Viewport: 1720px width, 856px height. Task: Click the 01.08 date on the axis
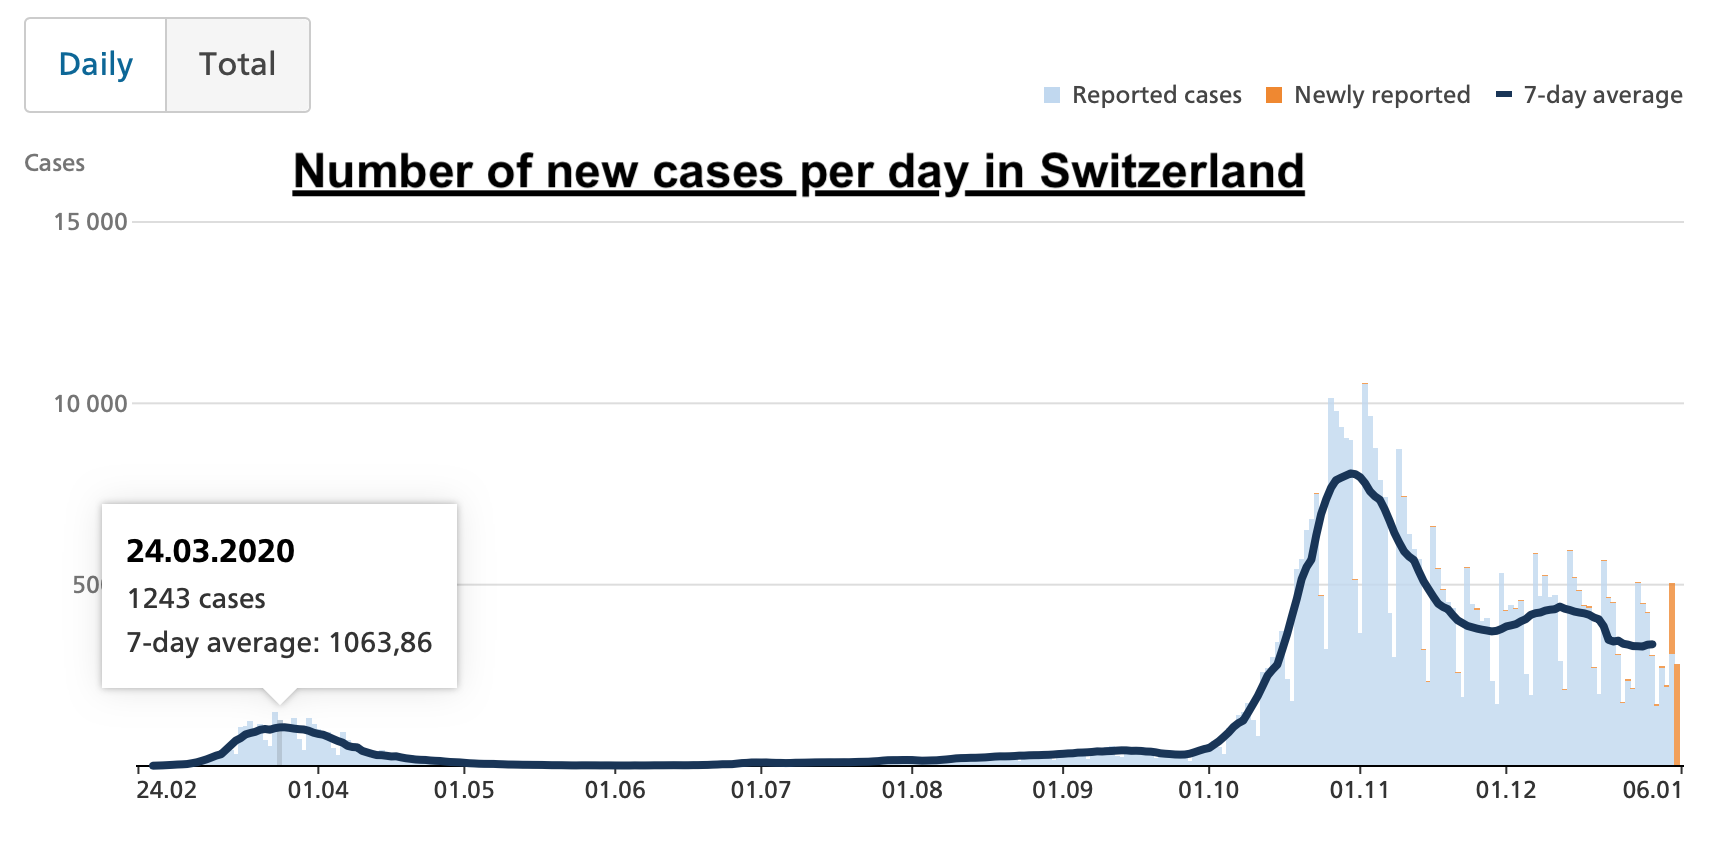pos(912,790)
